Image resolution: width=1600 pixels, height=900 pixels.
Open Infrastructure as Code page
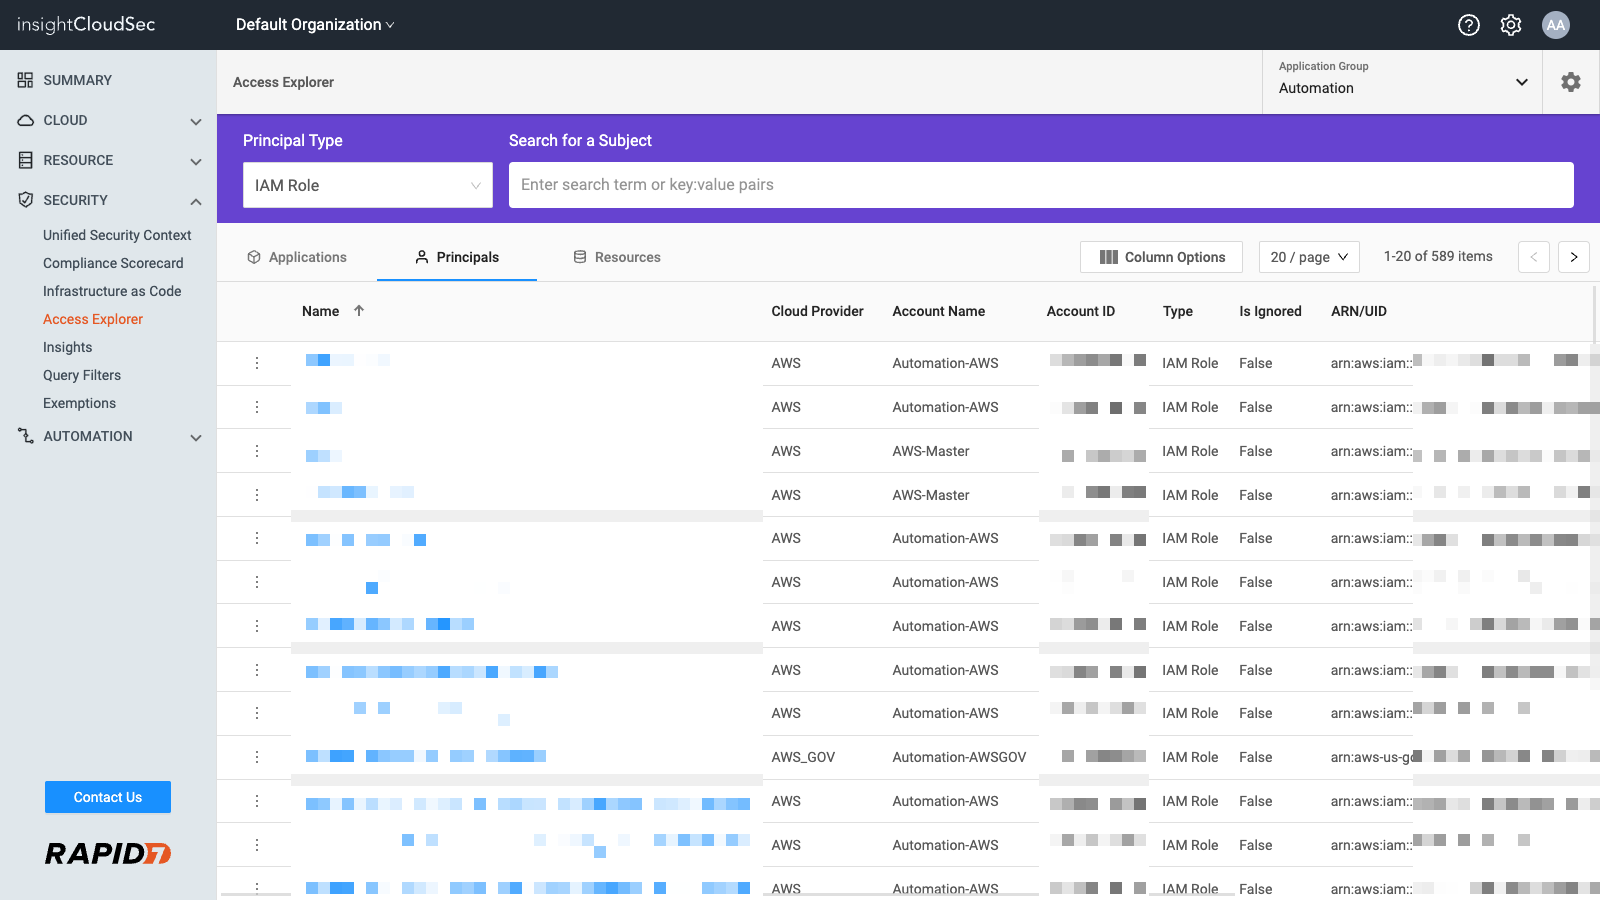click(x=112, y=291)
